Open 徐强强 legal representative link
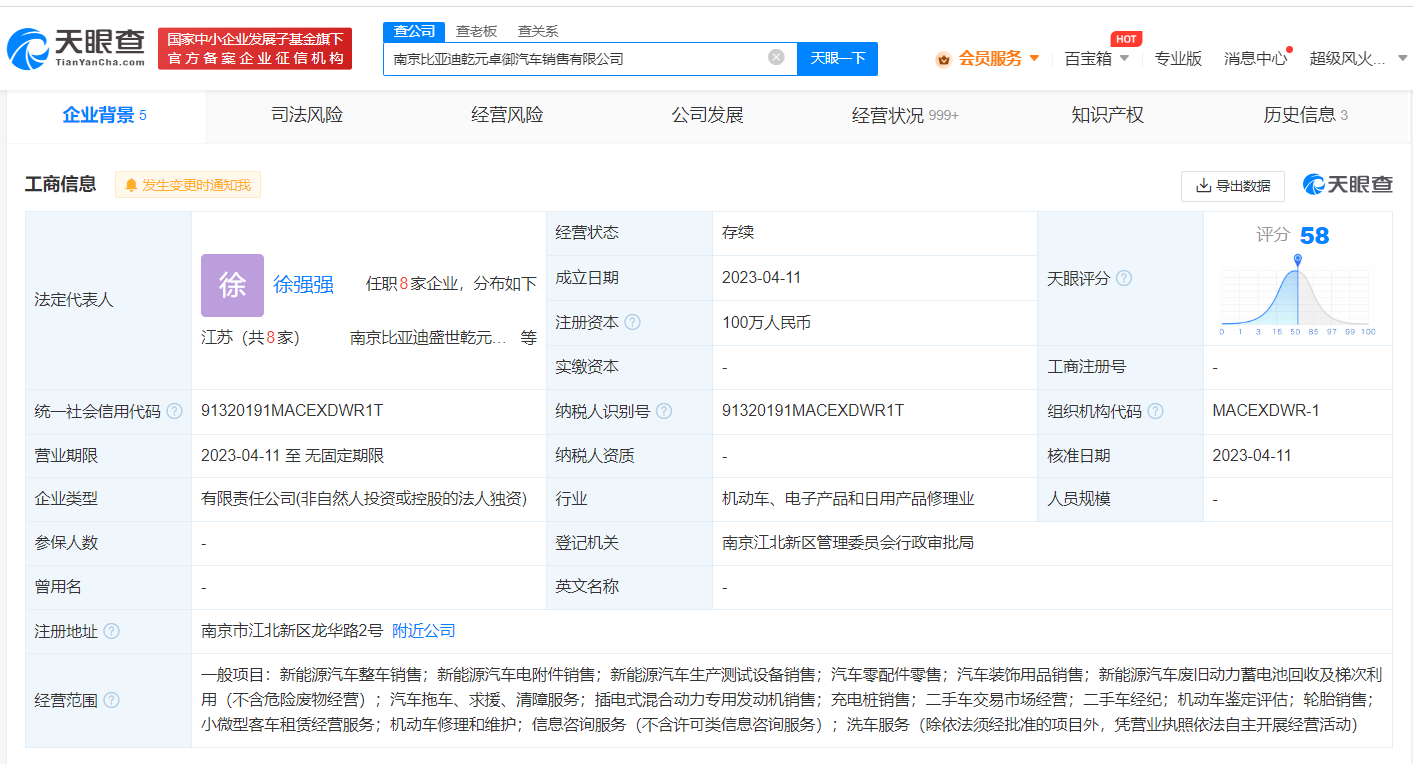The width and height of the screenshot is (1413, 764). 304,285
